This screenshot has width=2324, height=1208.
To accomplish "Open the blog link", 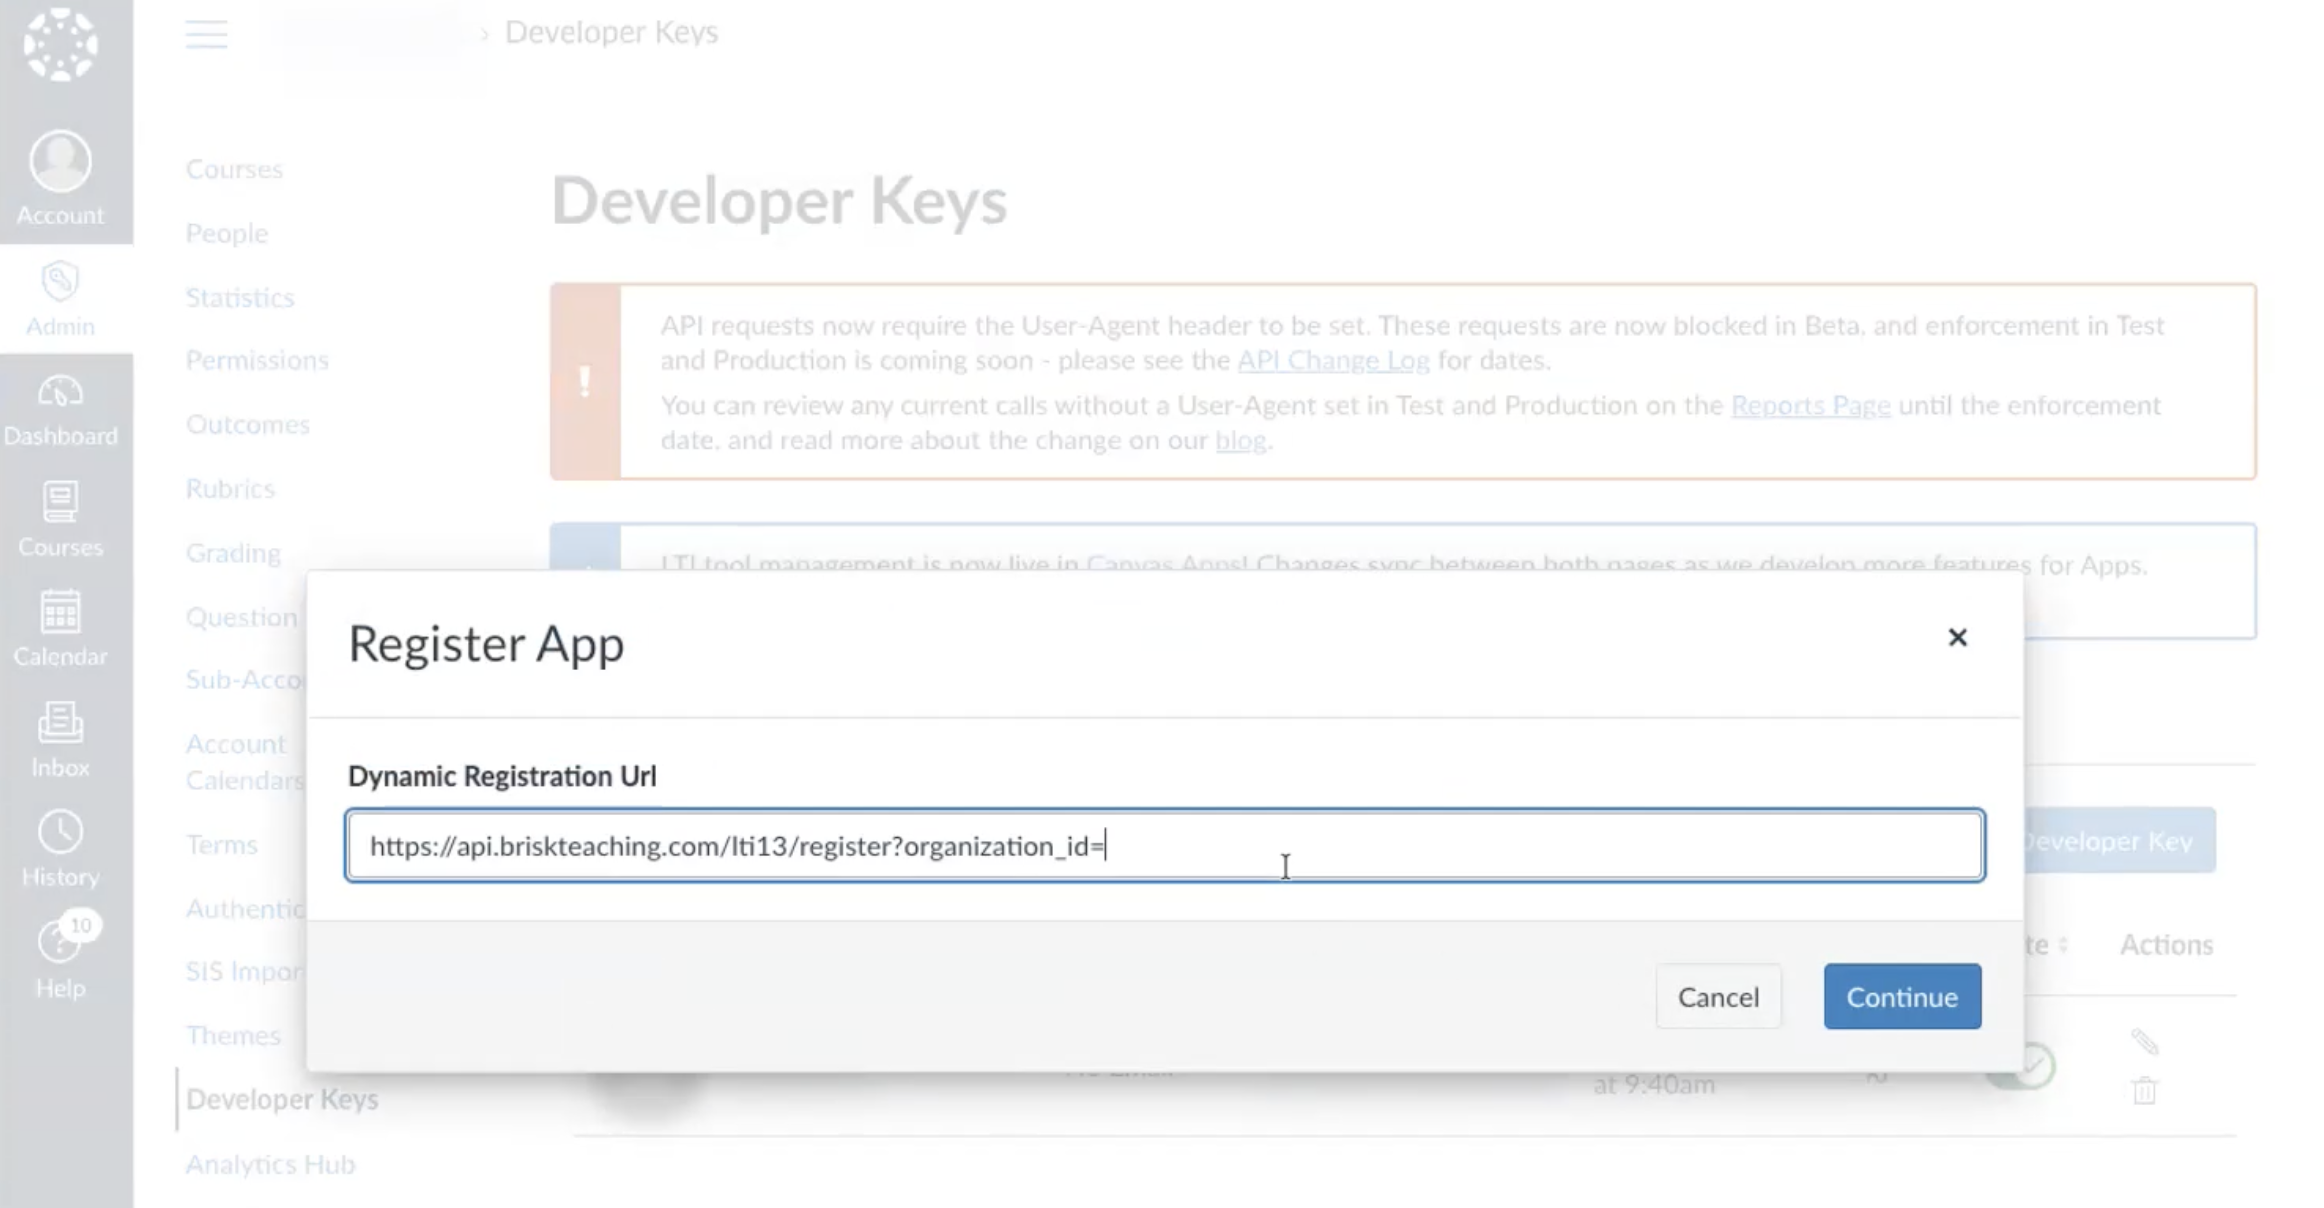I will pyautogui.click(x=1240, y=440).
